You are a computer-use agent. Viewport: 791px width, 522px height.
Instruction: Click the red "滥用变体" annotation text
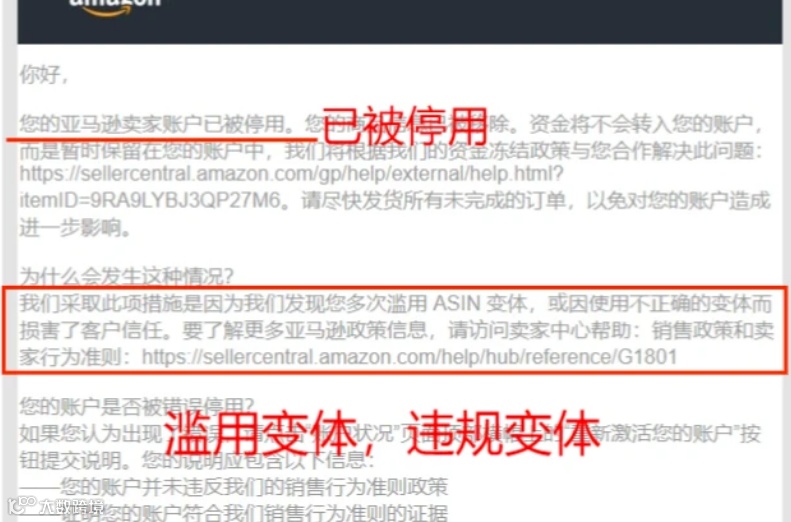pos(261,433)
